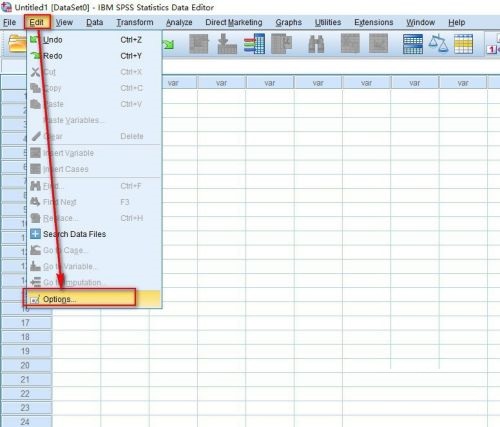Select the Cut menu entry
The width and height of the screenshot is (500, 427).
(x=95, y=72)
